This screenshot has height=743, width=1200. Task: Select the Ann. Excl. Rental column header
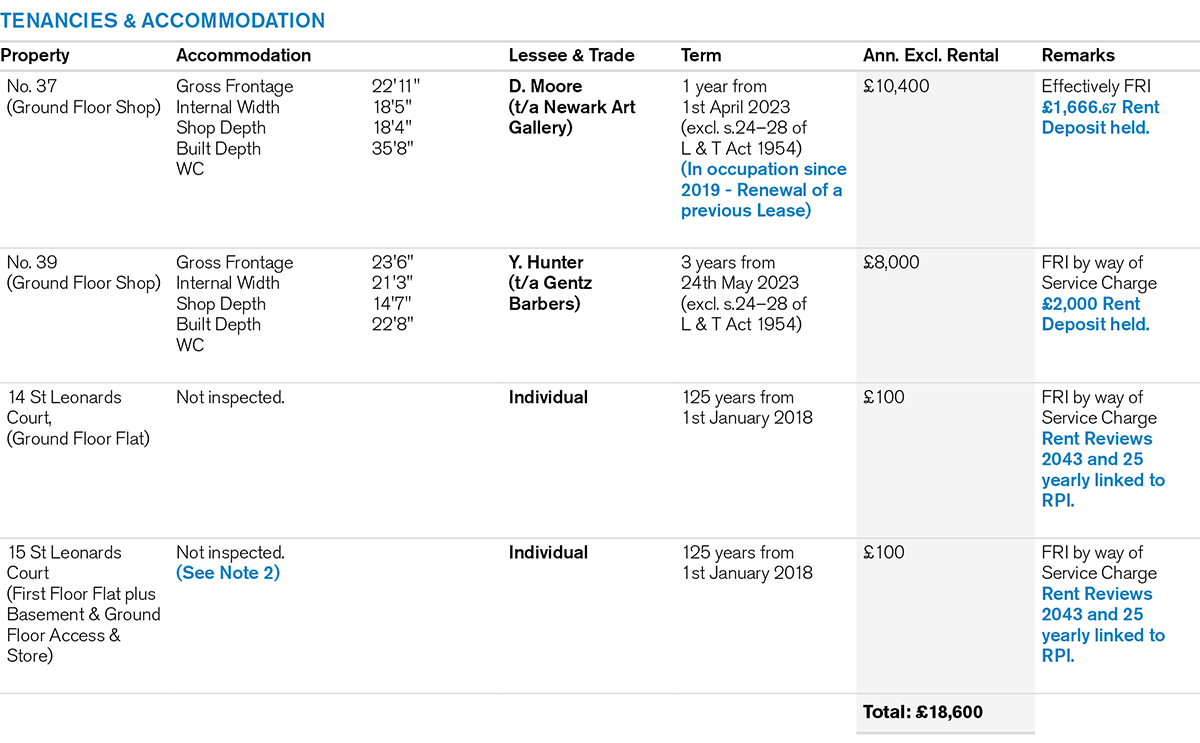click(x=931, y=56)
